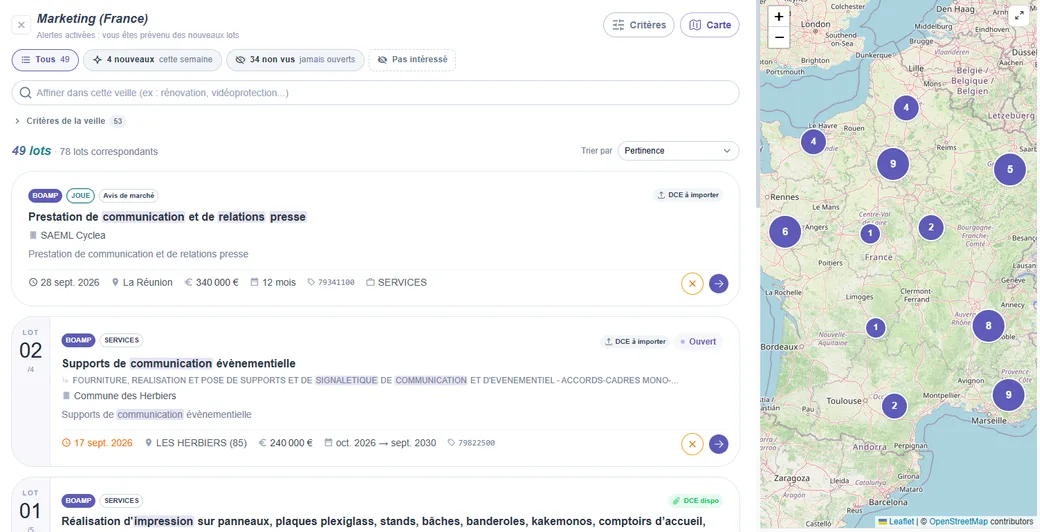Screen dimensions: 1040x532
Task: Click the 53 criteria count badge
Action: click(x=117, y=121)
